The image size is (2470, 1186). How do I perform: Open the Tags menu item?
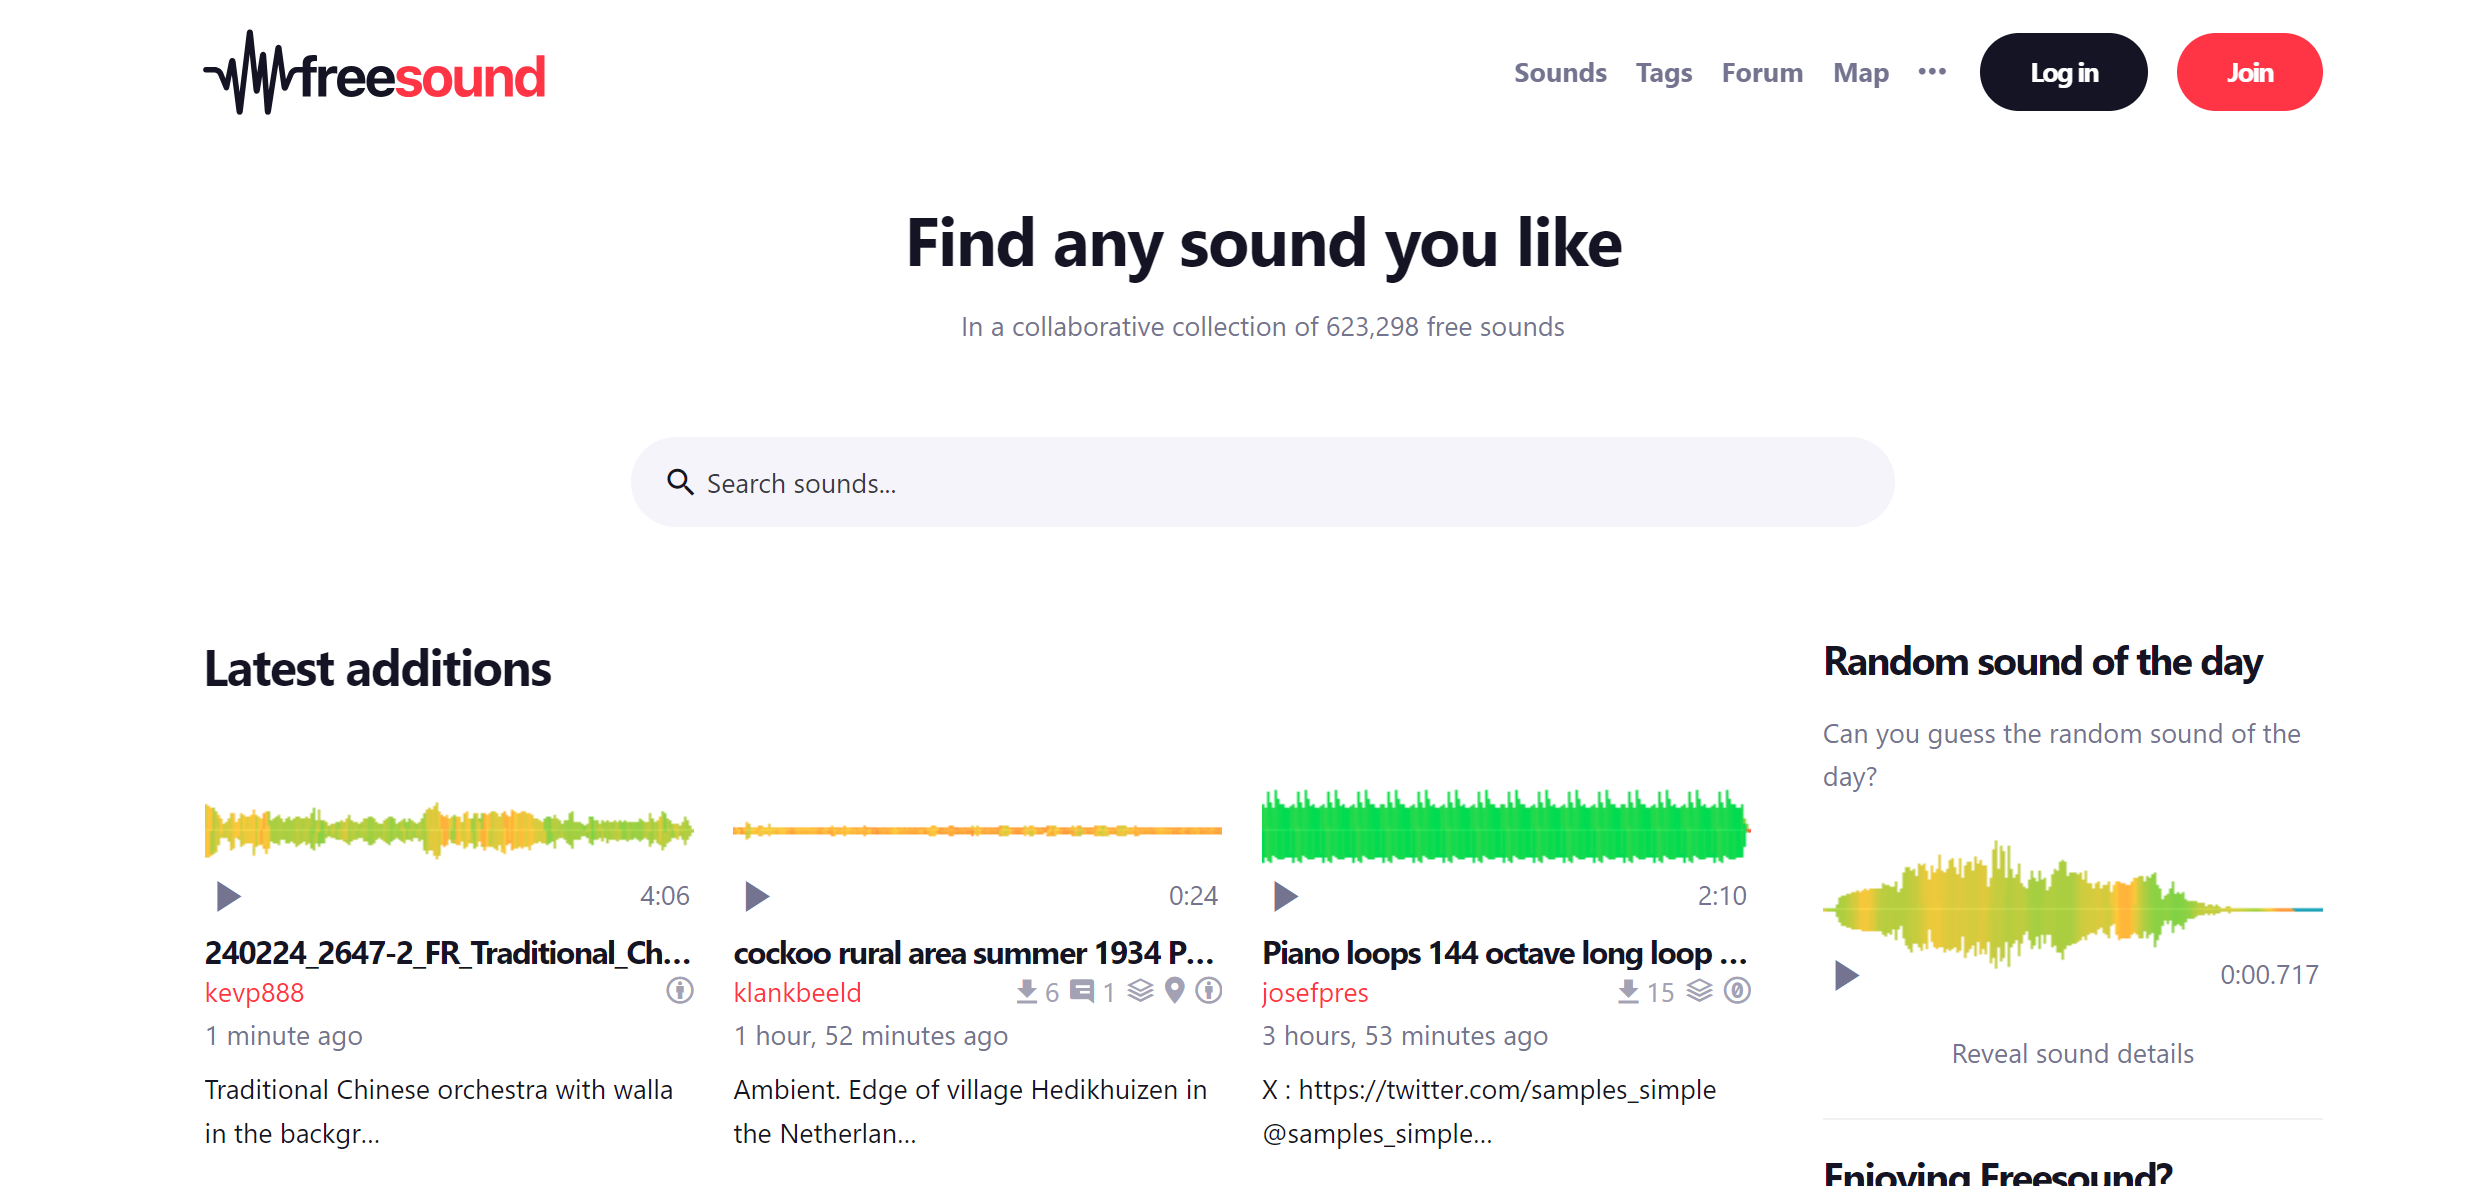point(1664,73)
